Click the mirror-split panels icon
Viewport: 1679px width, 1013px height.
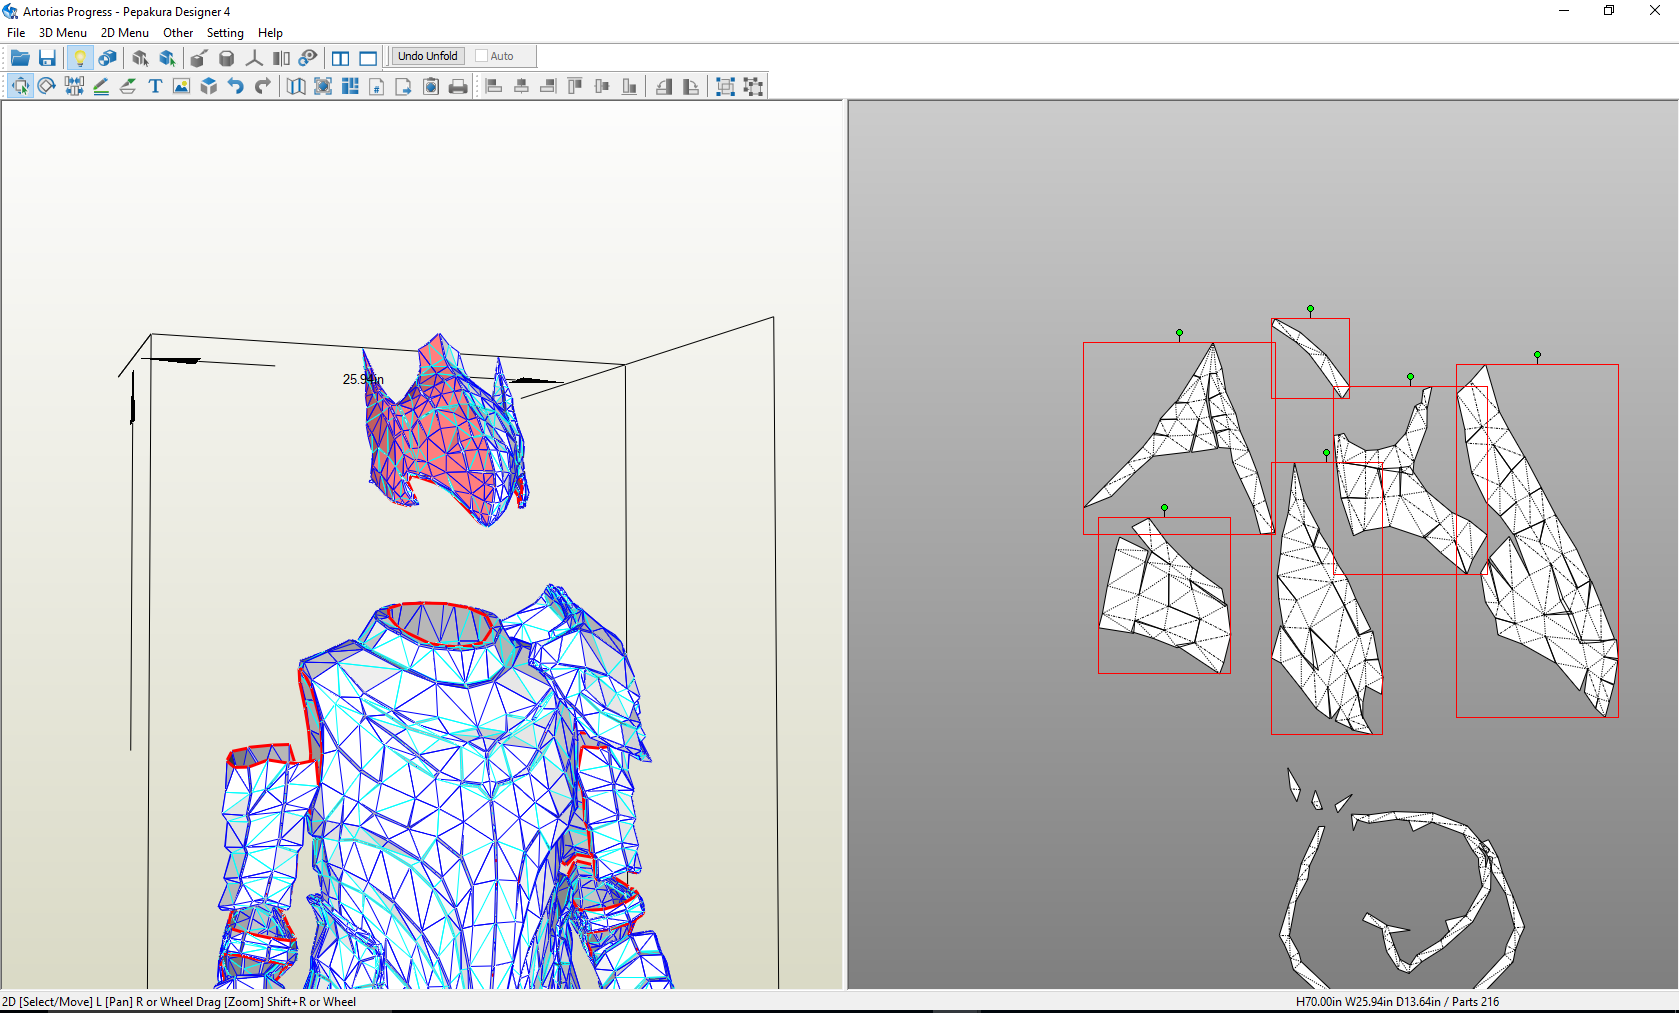[281, 58]
